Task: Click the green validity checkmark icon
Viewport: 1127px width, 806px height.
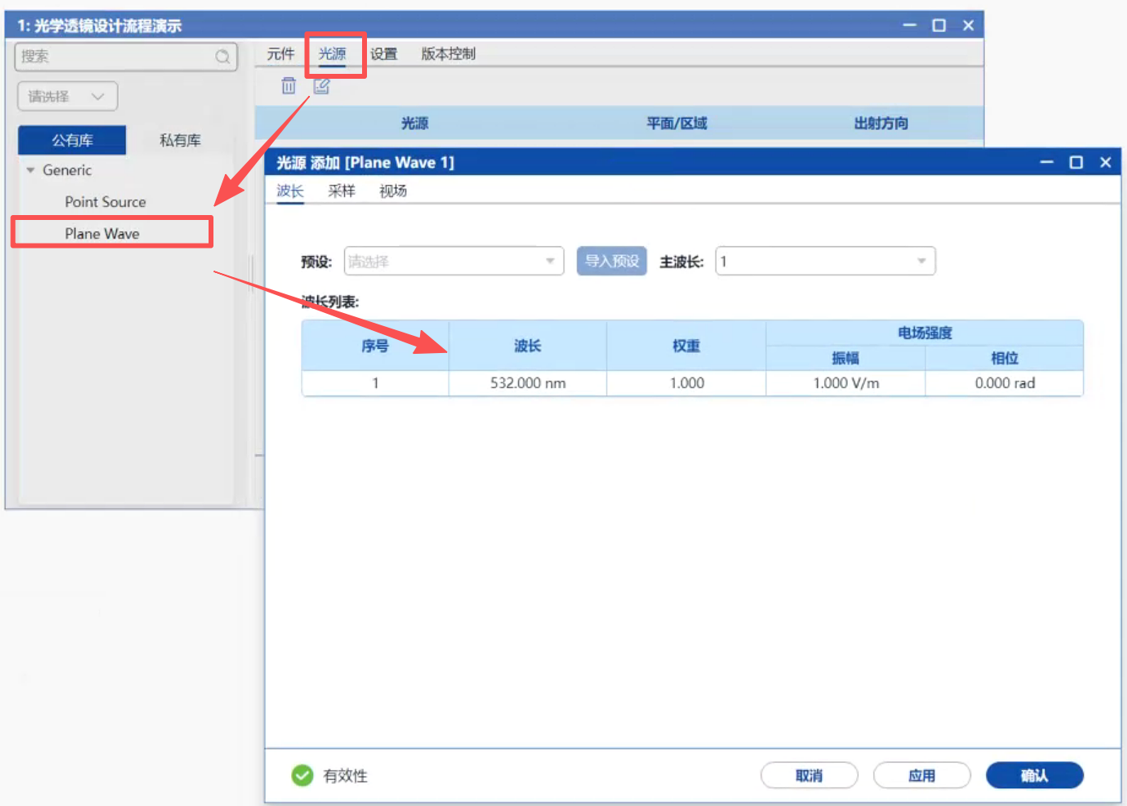Action: [301, 775]
